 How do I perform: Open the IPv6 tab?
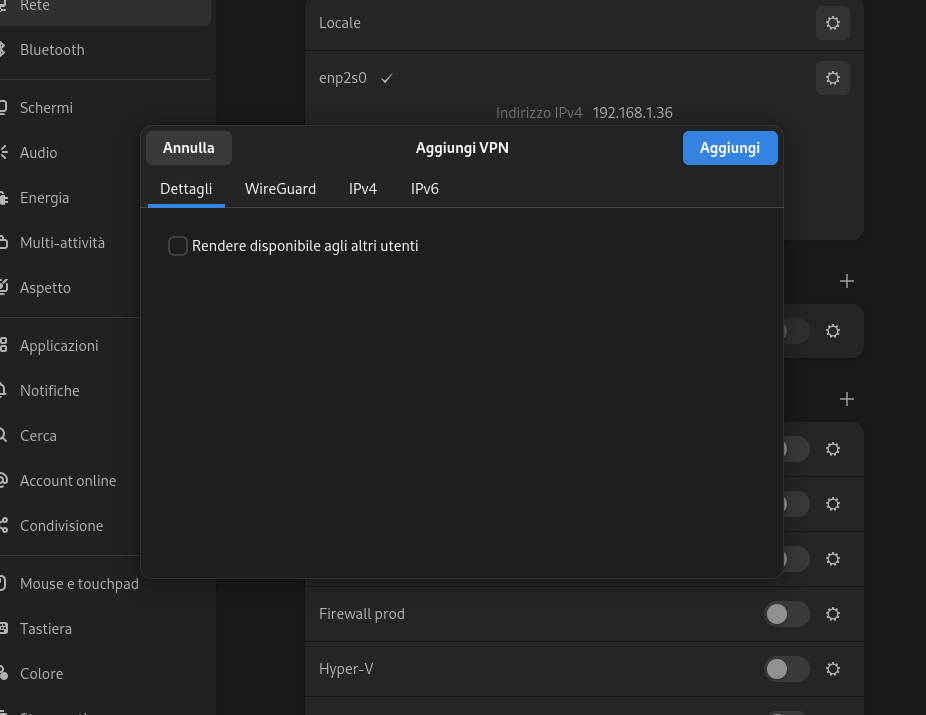pyautogui.click(x=424, y=189)
